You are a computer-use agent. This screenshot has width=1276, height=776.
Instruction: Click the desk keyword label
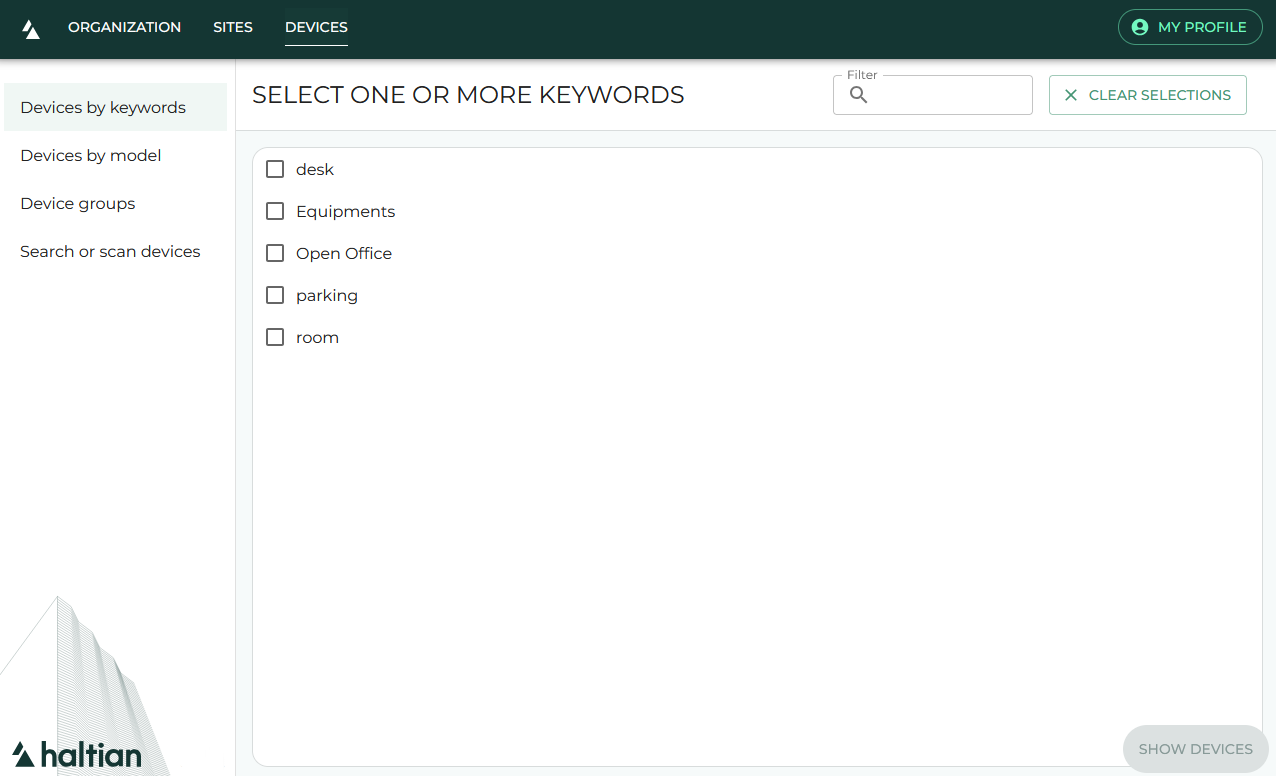(x=315, y=169)
